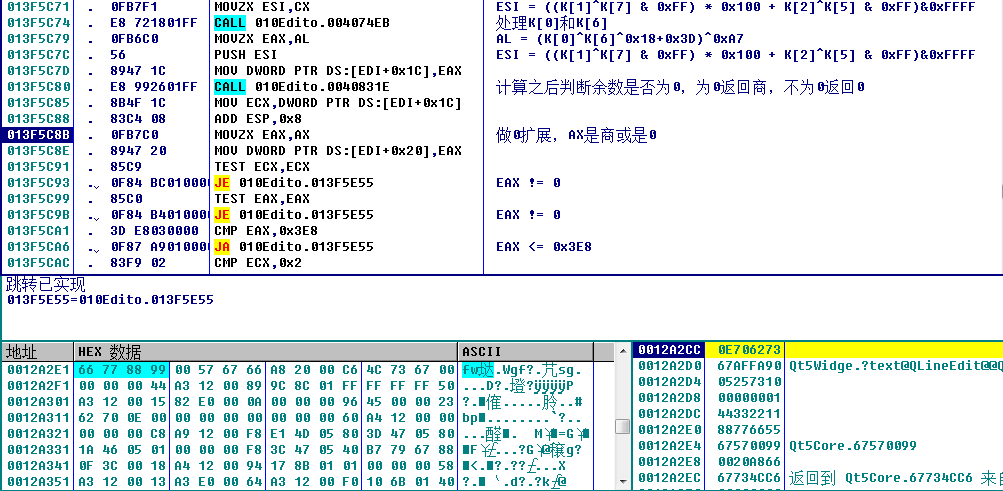
Task: Select the ADD ESP,0x8 instruction
Action: click(x=258, y=119)
